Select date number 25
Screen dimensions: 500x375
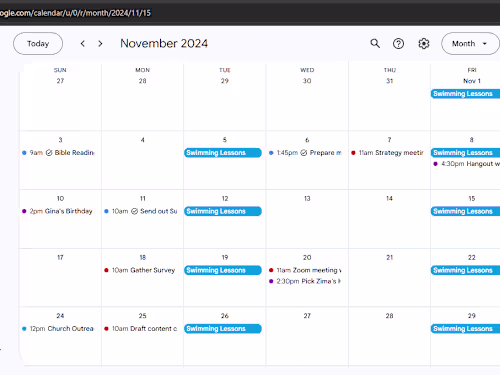(143, 316)
